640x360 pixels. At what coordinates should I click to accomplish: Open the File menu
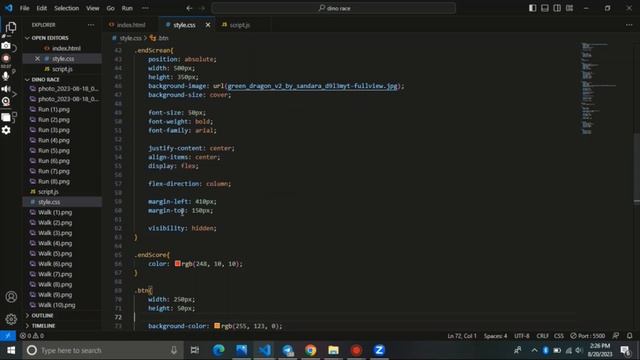24,8
